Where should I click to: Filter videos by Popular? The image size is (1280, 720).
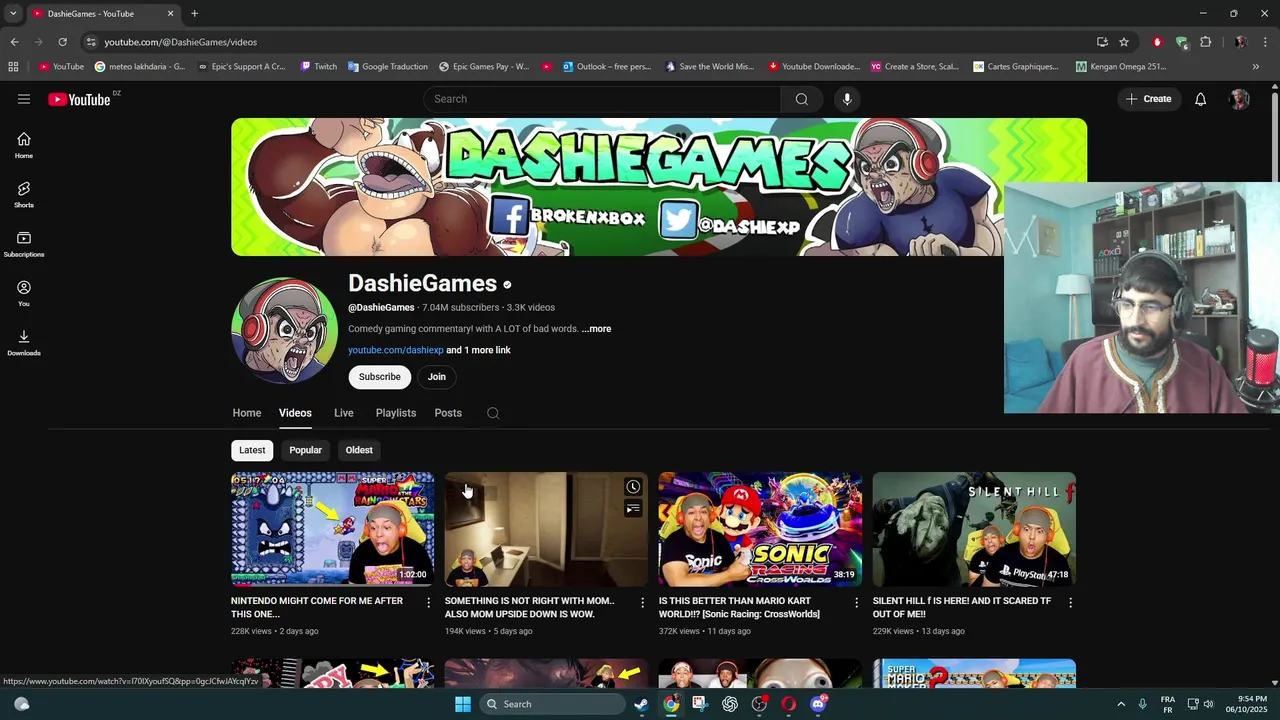[306, 450]
